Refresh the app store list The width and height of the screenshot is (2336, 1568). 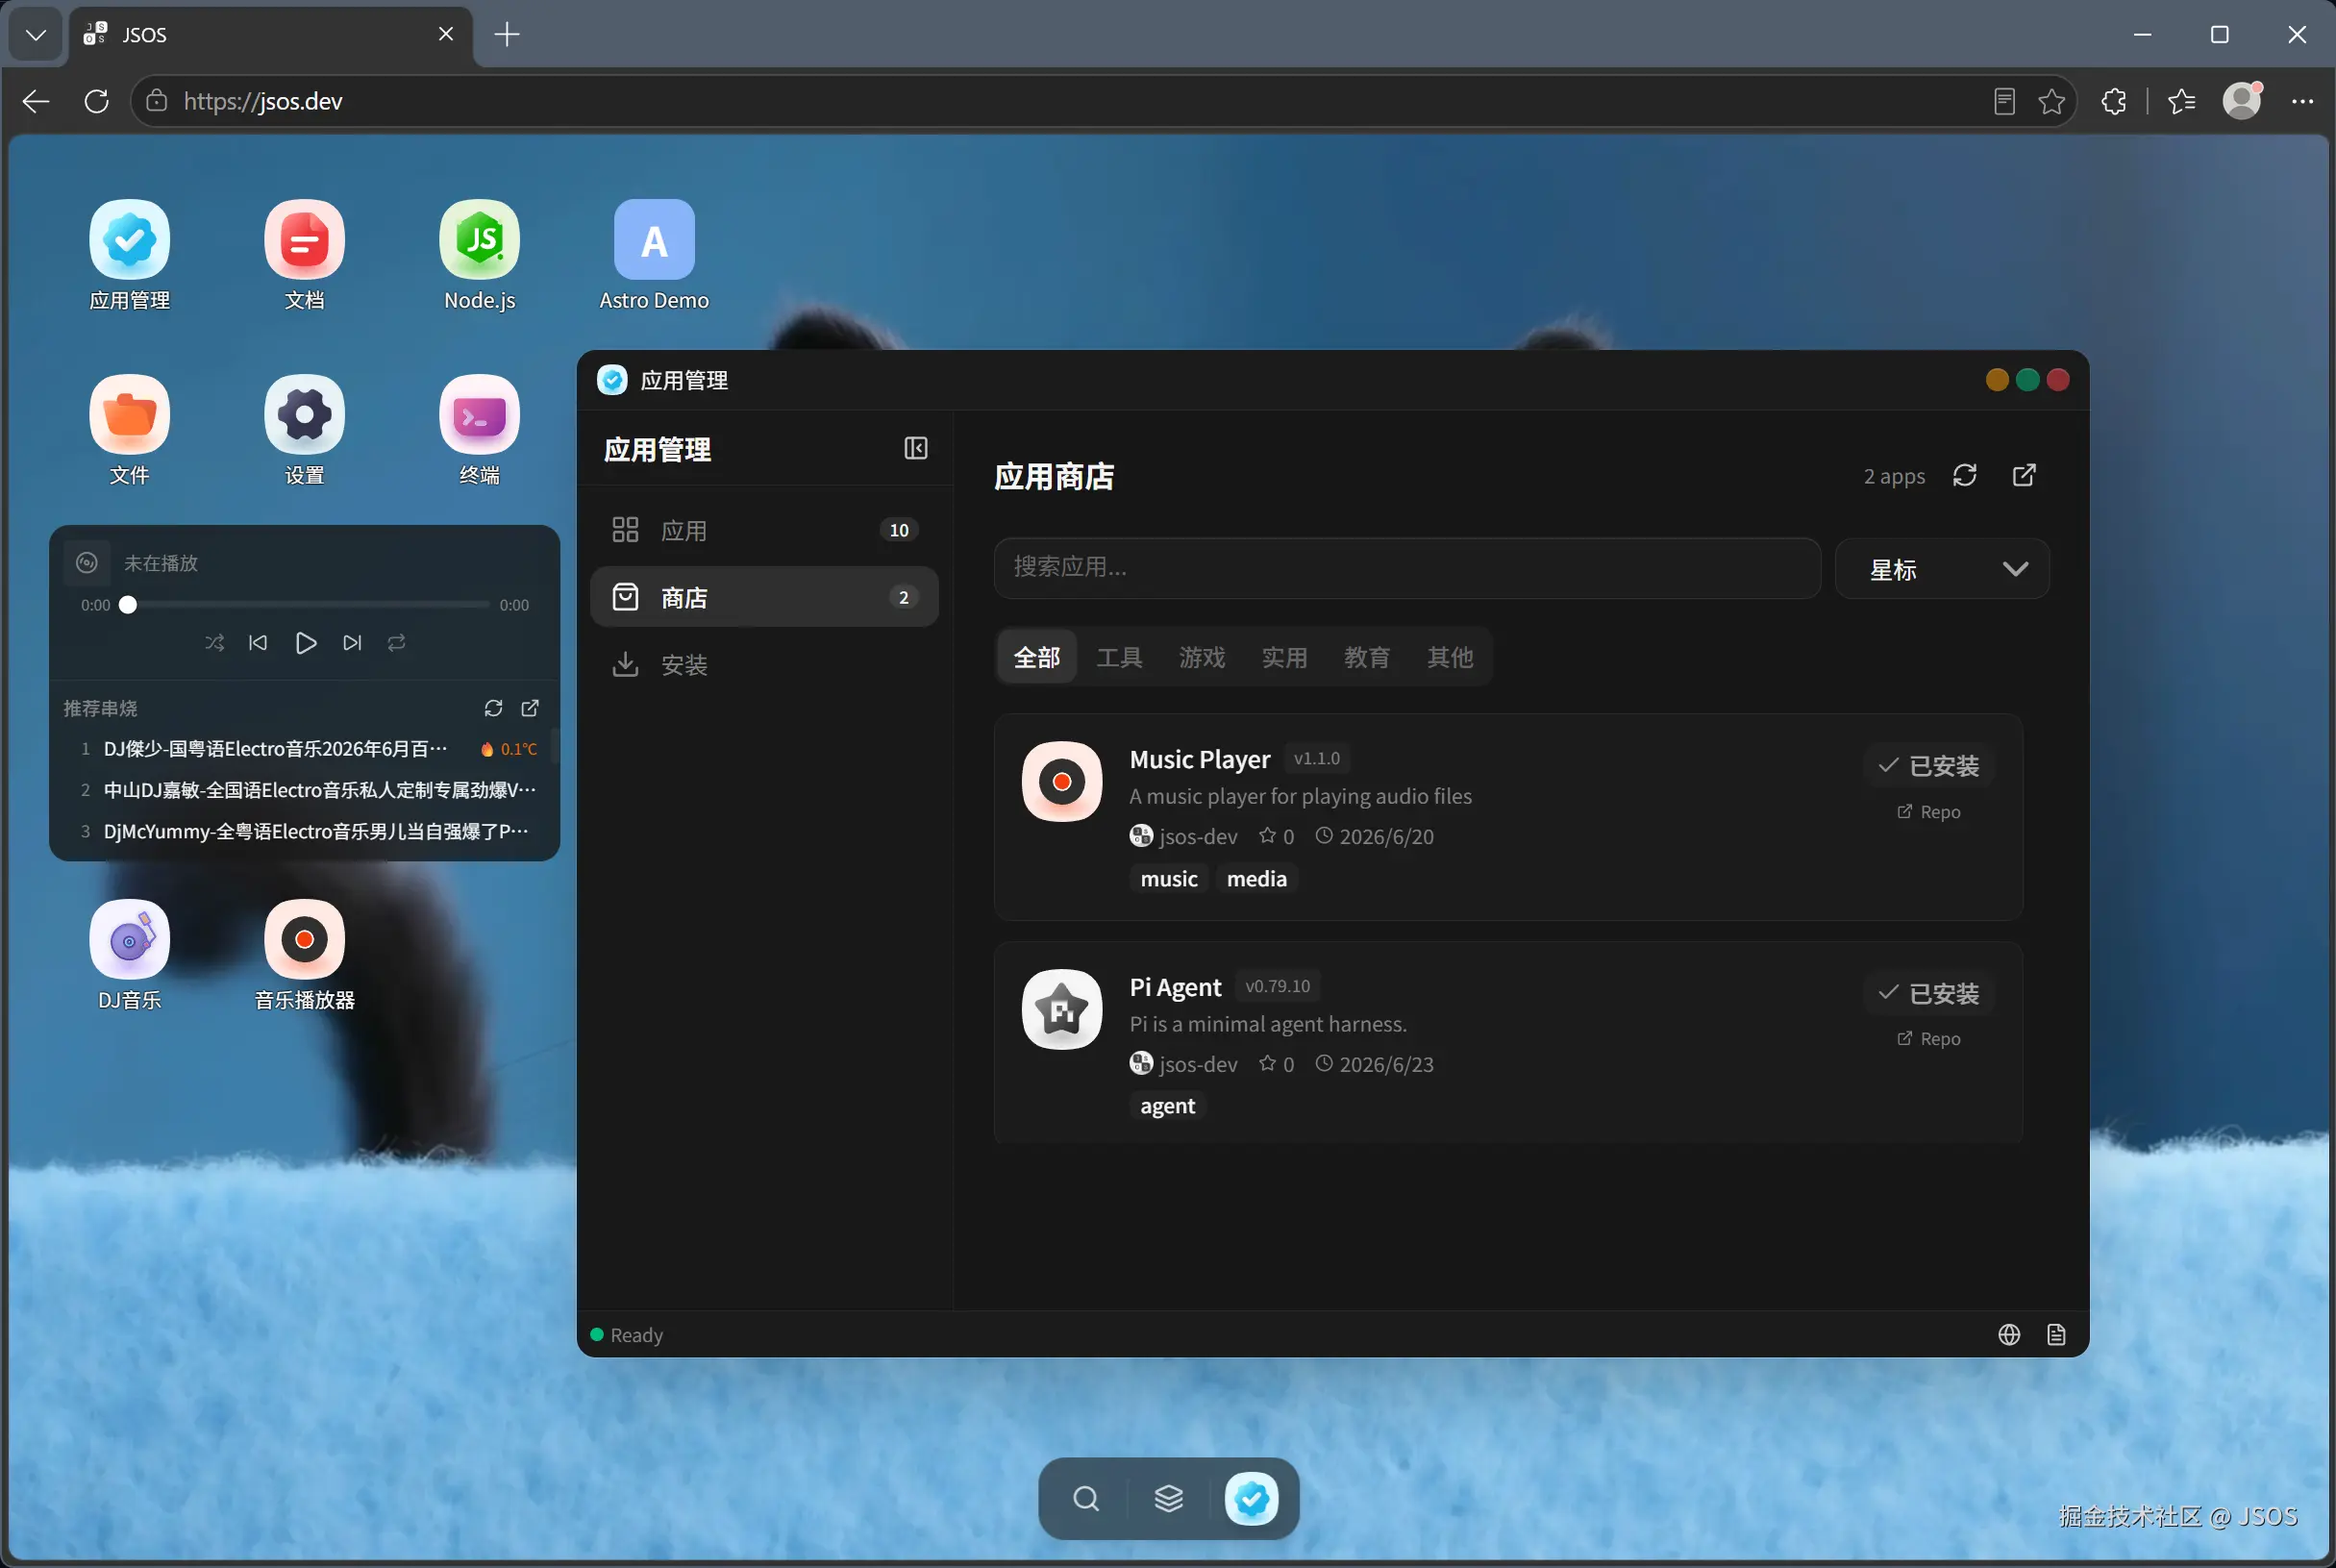1964,475
